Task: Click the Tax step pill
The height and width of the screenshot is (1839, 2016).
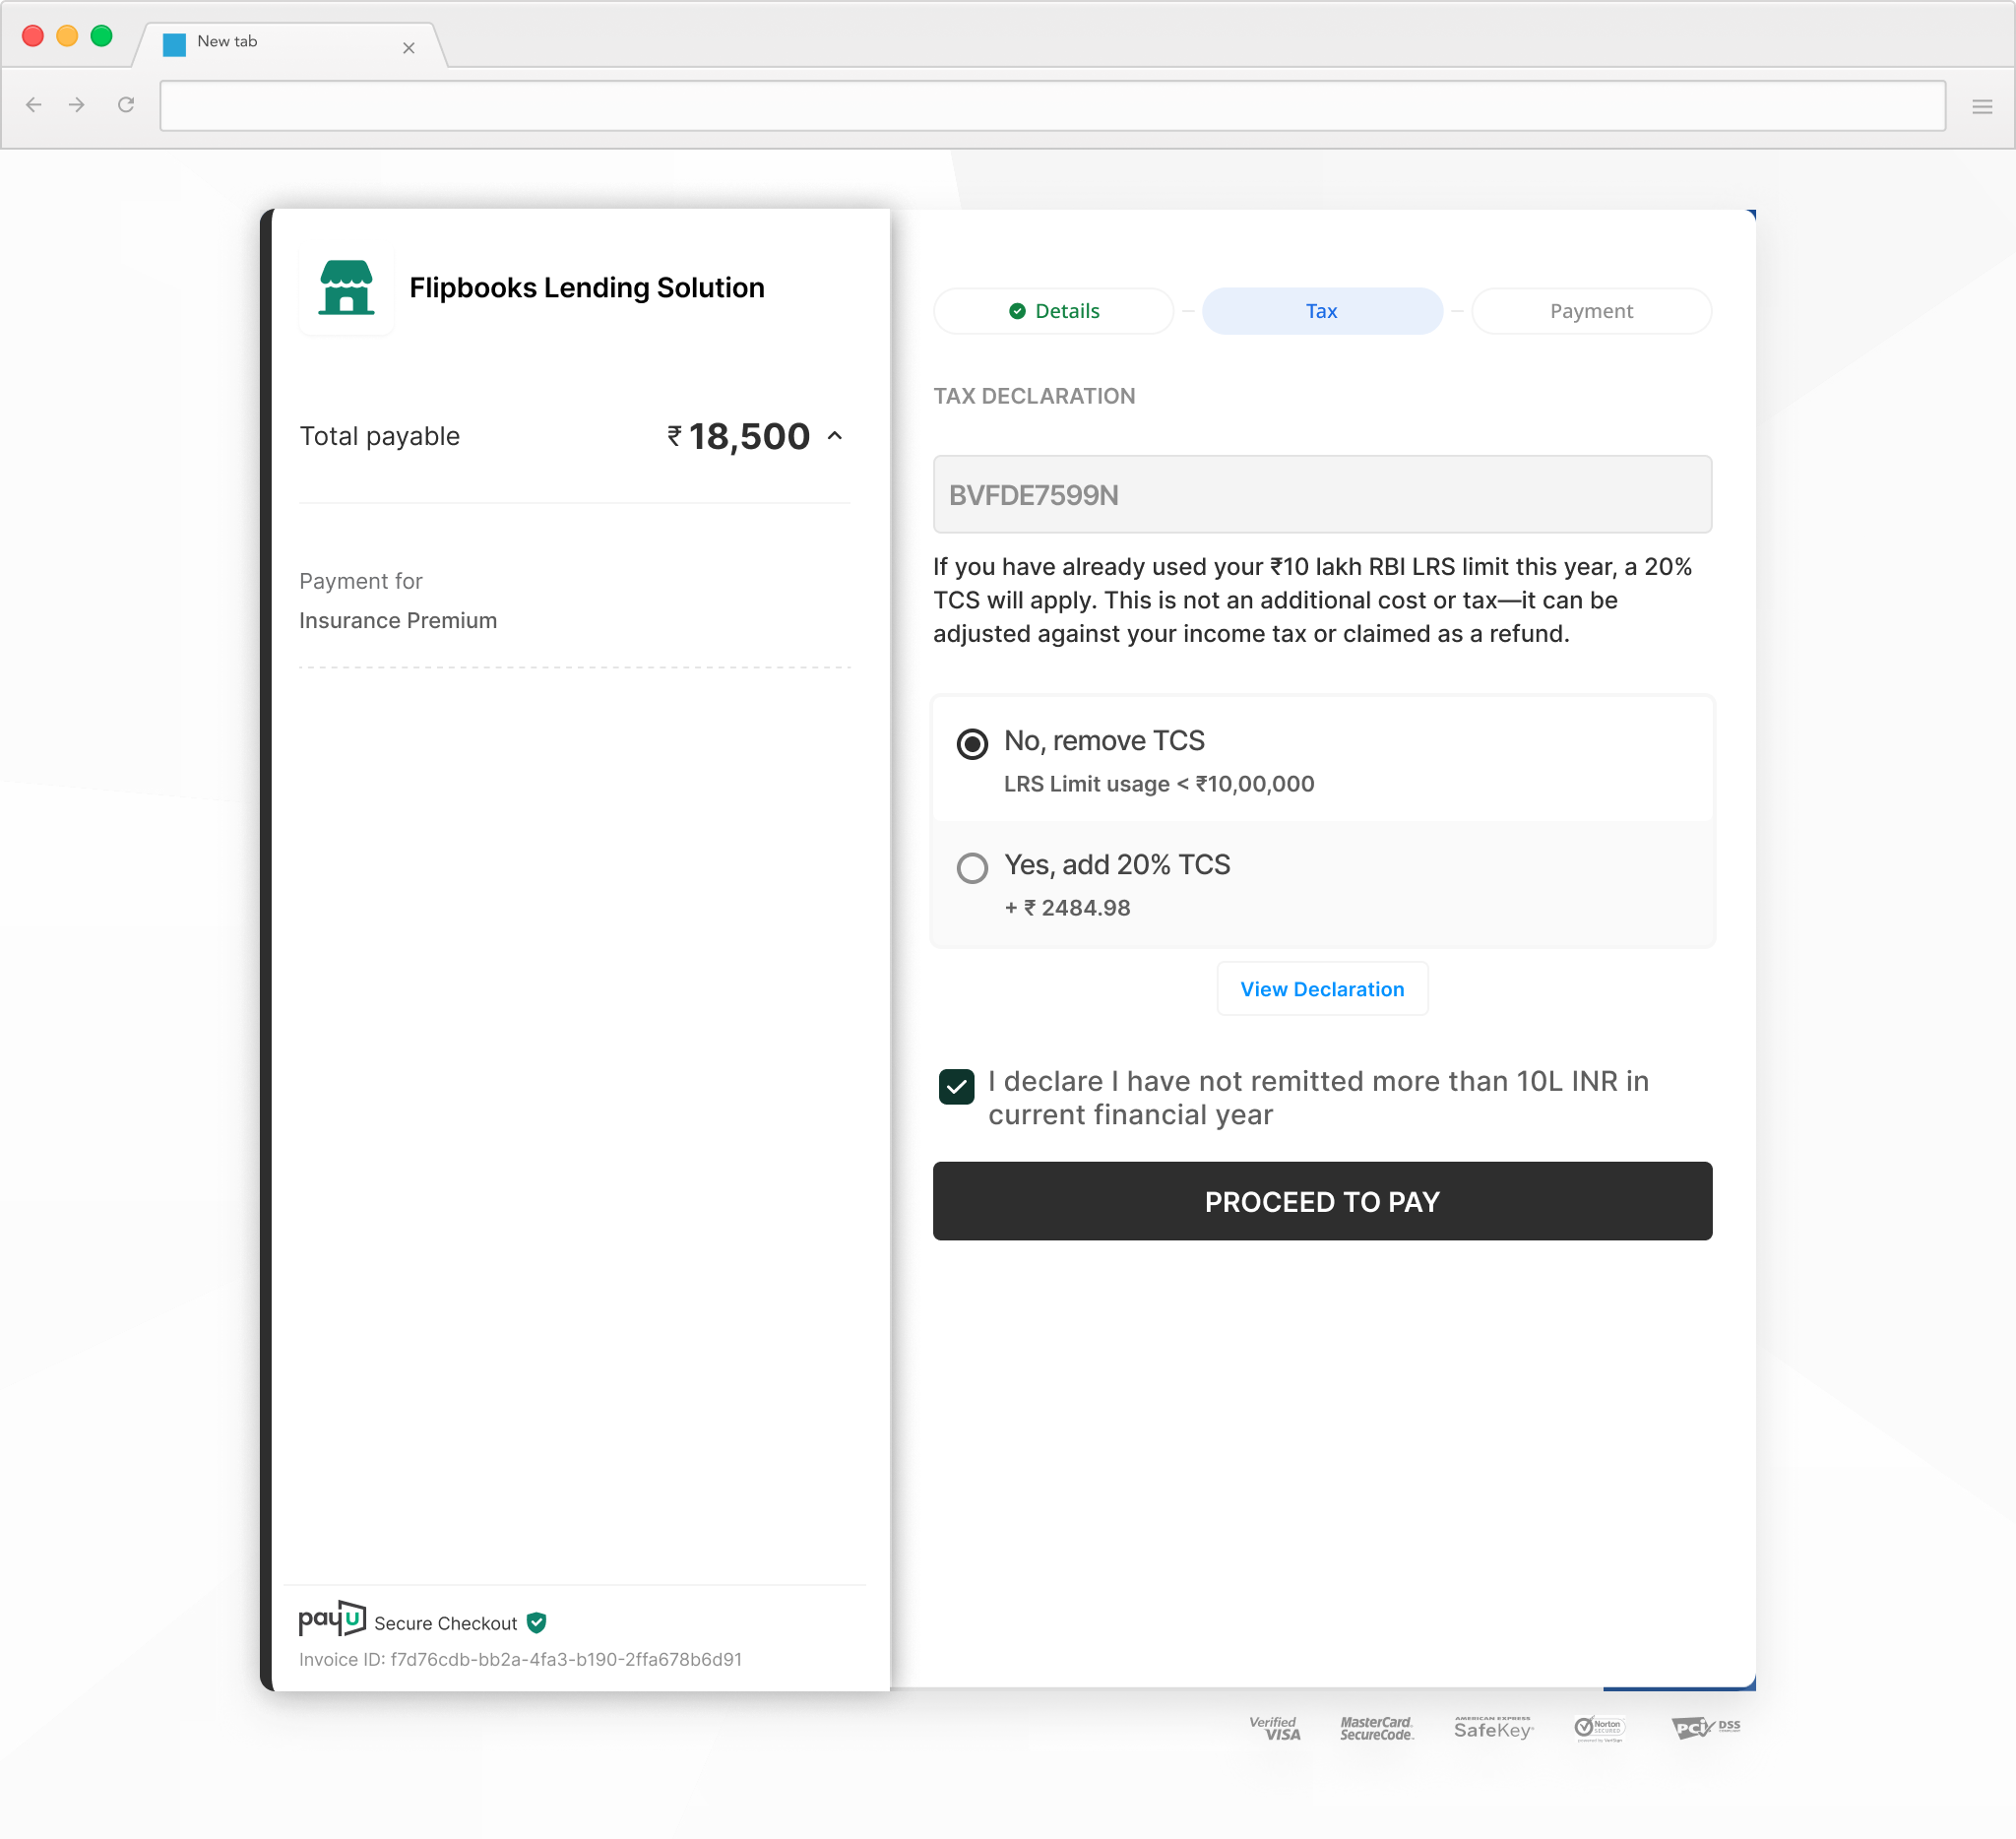Action: point(1322,311)
